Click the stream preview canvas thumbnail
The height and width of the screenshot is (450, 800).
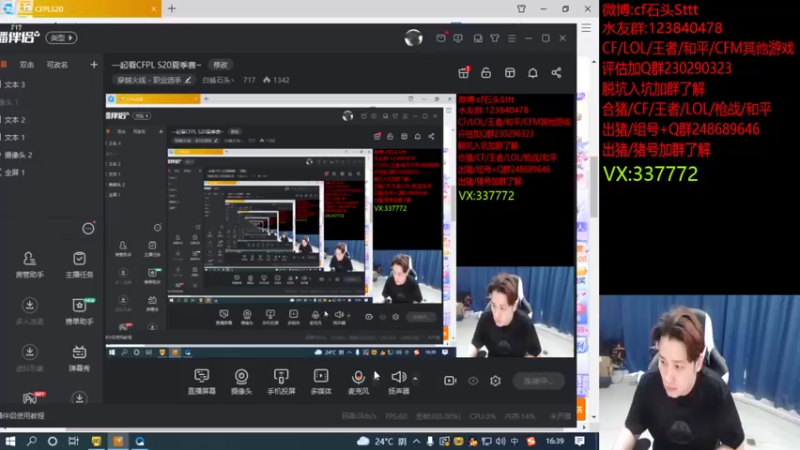point(340,225)
